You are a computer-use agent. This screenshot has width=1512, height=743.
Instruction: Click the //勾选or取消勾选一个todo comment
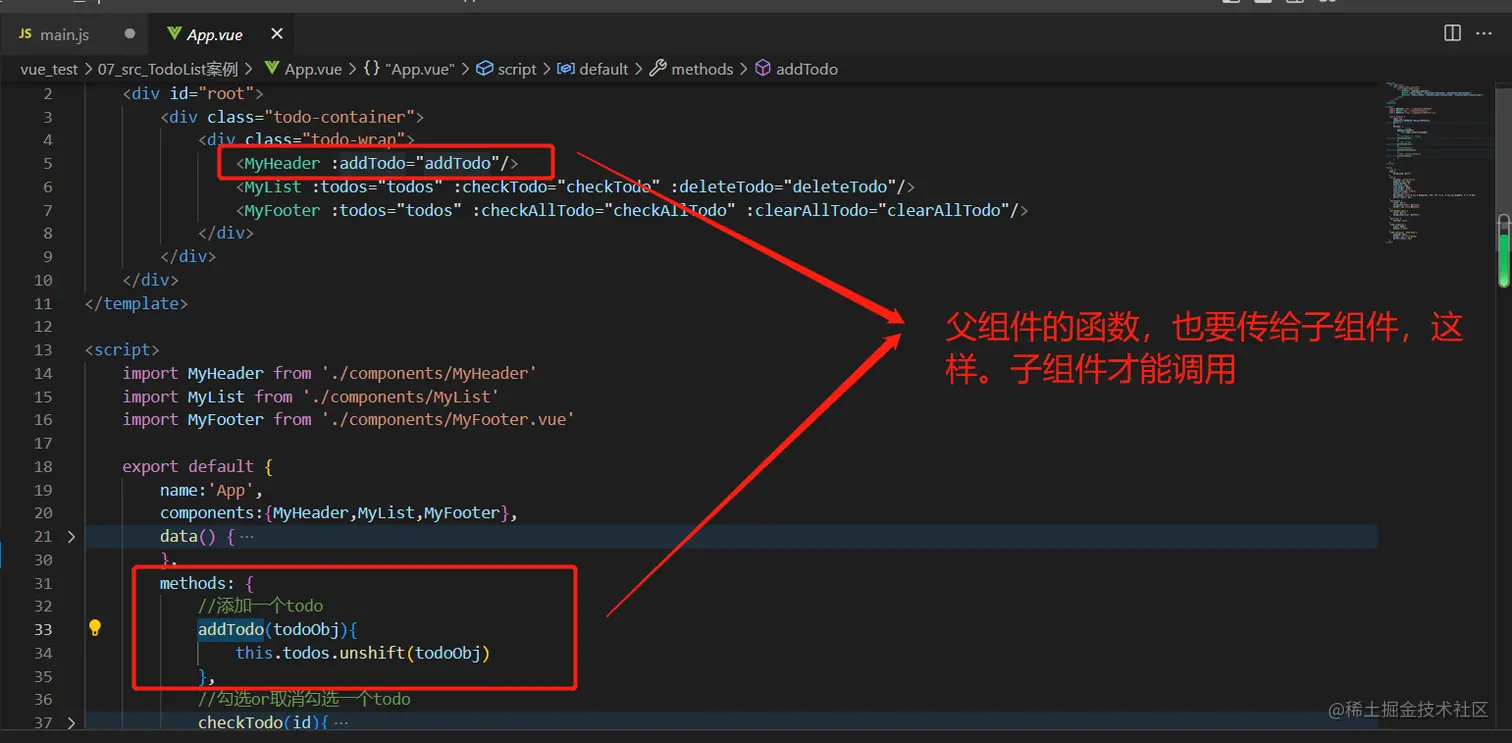pos(304,699)
